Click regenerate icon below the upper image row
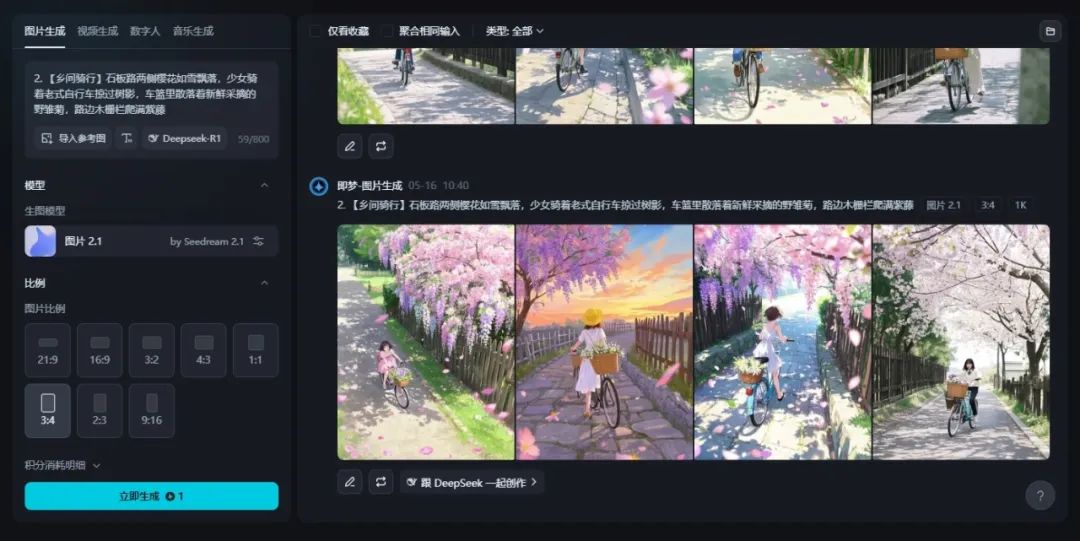Screen dimensions: 1080x541 [380, 146]
